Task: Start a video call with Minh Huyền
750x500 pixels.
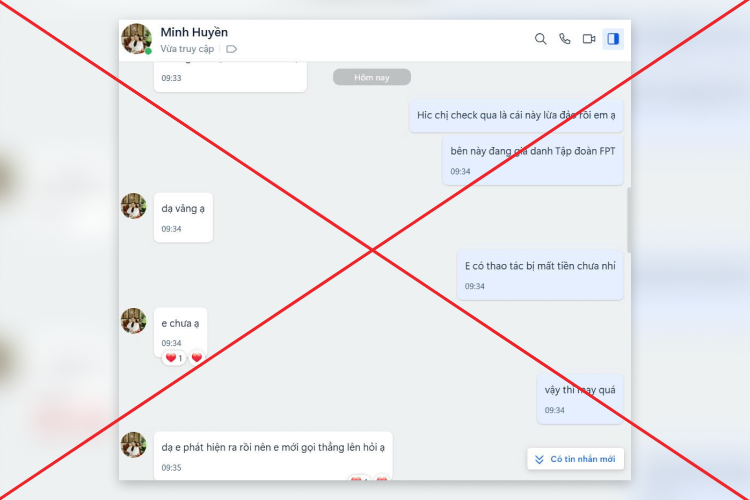Action: 589,39
